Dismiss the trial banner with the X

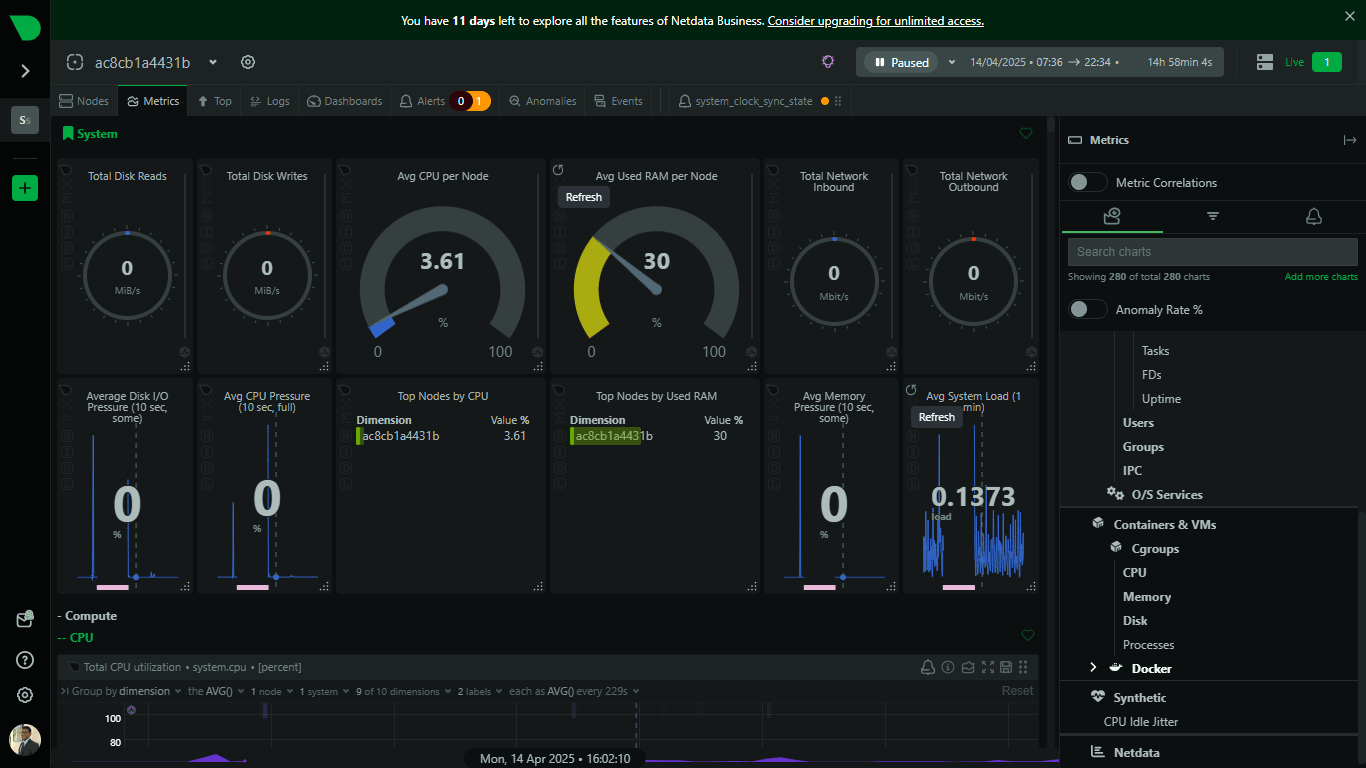1350,15
